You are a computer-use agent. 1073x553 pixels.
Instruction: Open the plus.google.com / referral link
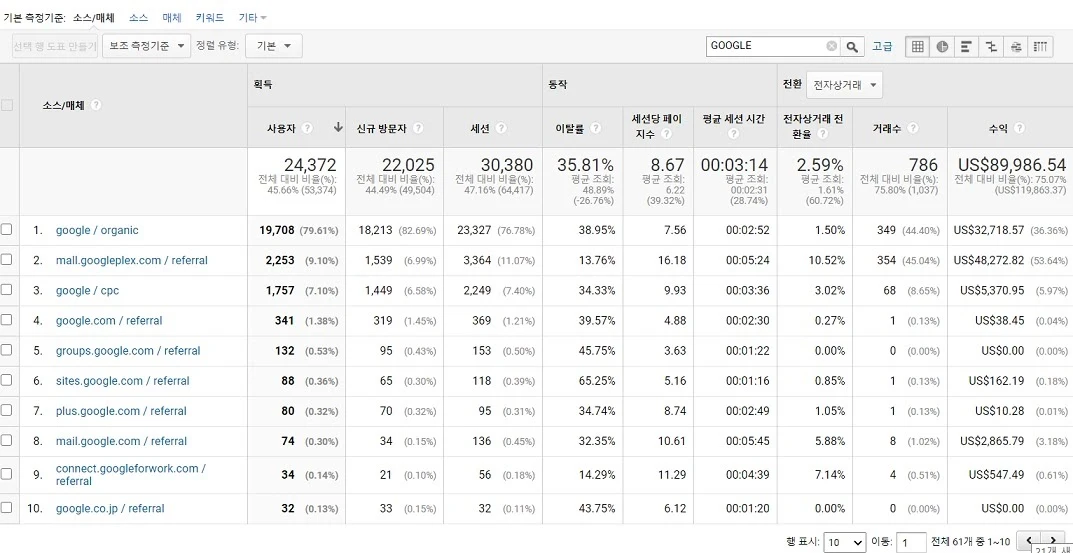(x=121, y=411)
